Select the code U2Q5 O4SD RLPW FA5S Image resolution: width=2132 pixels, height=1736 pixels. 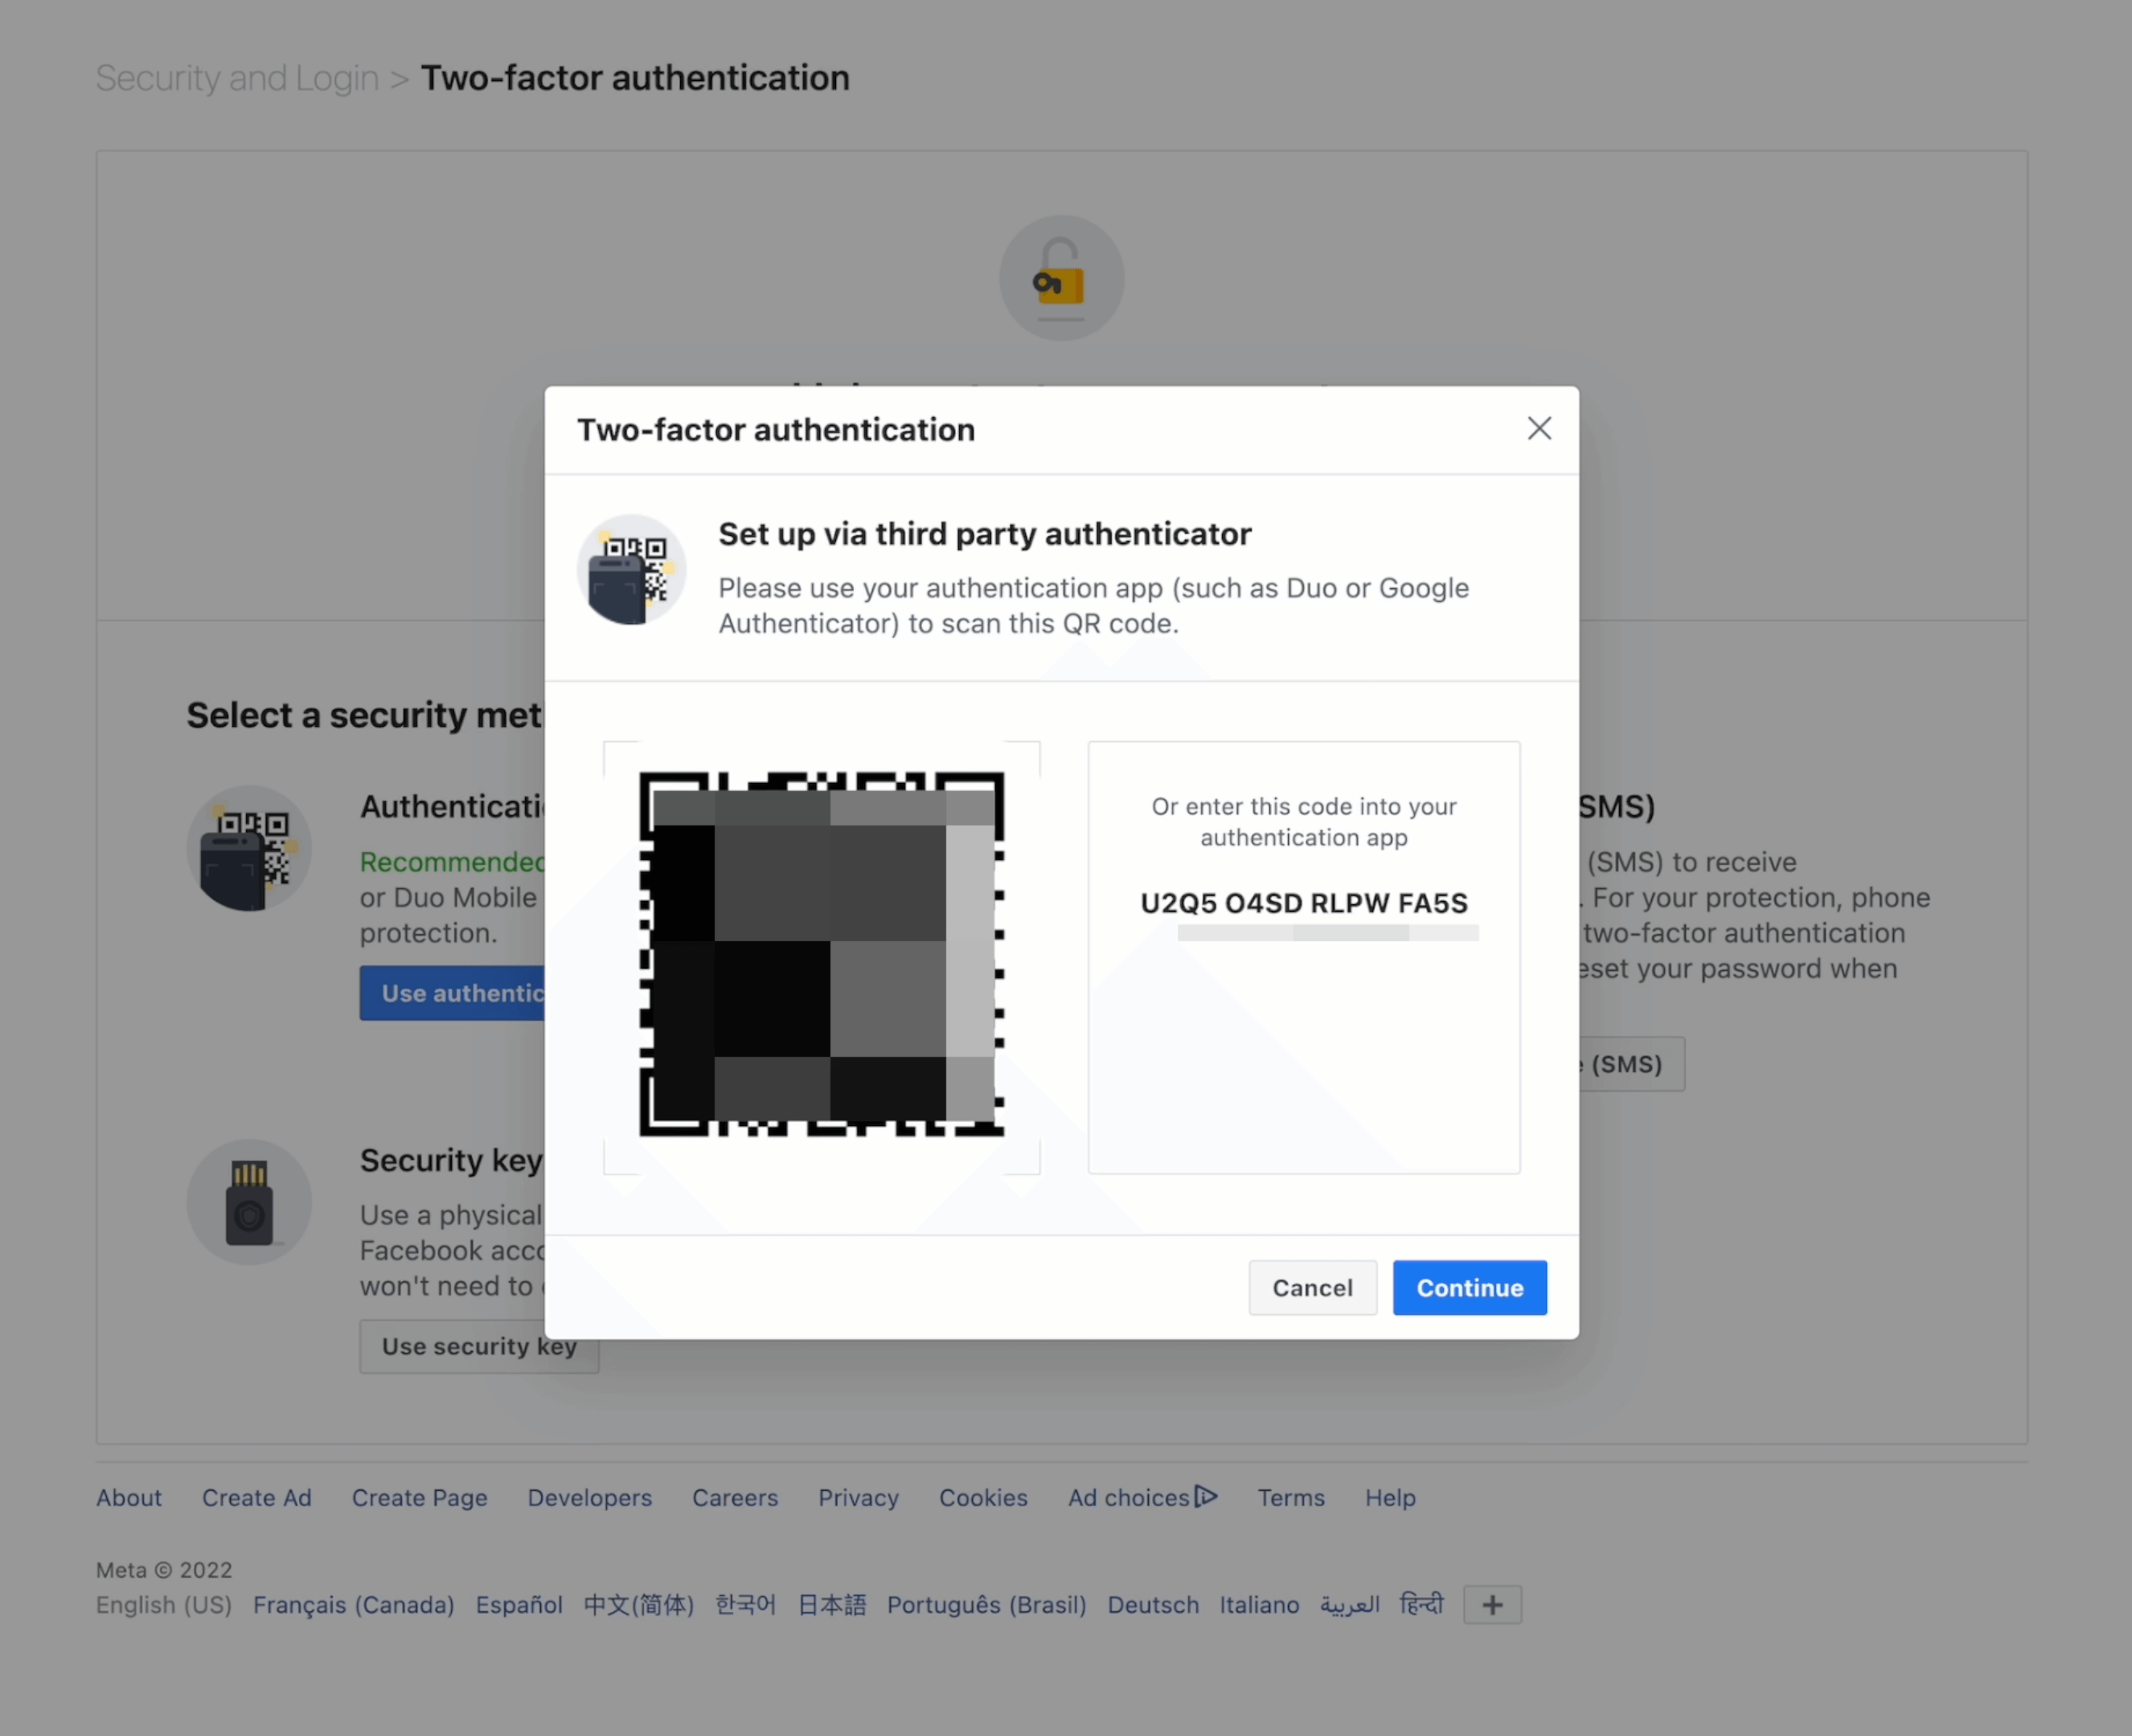(1304, 903)
